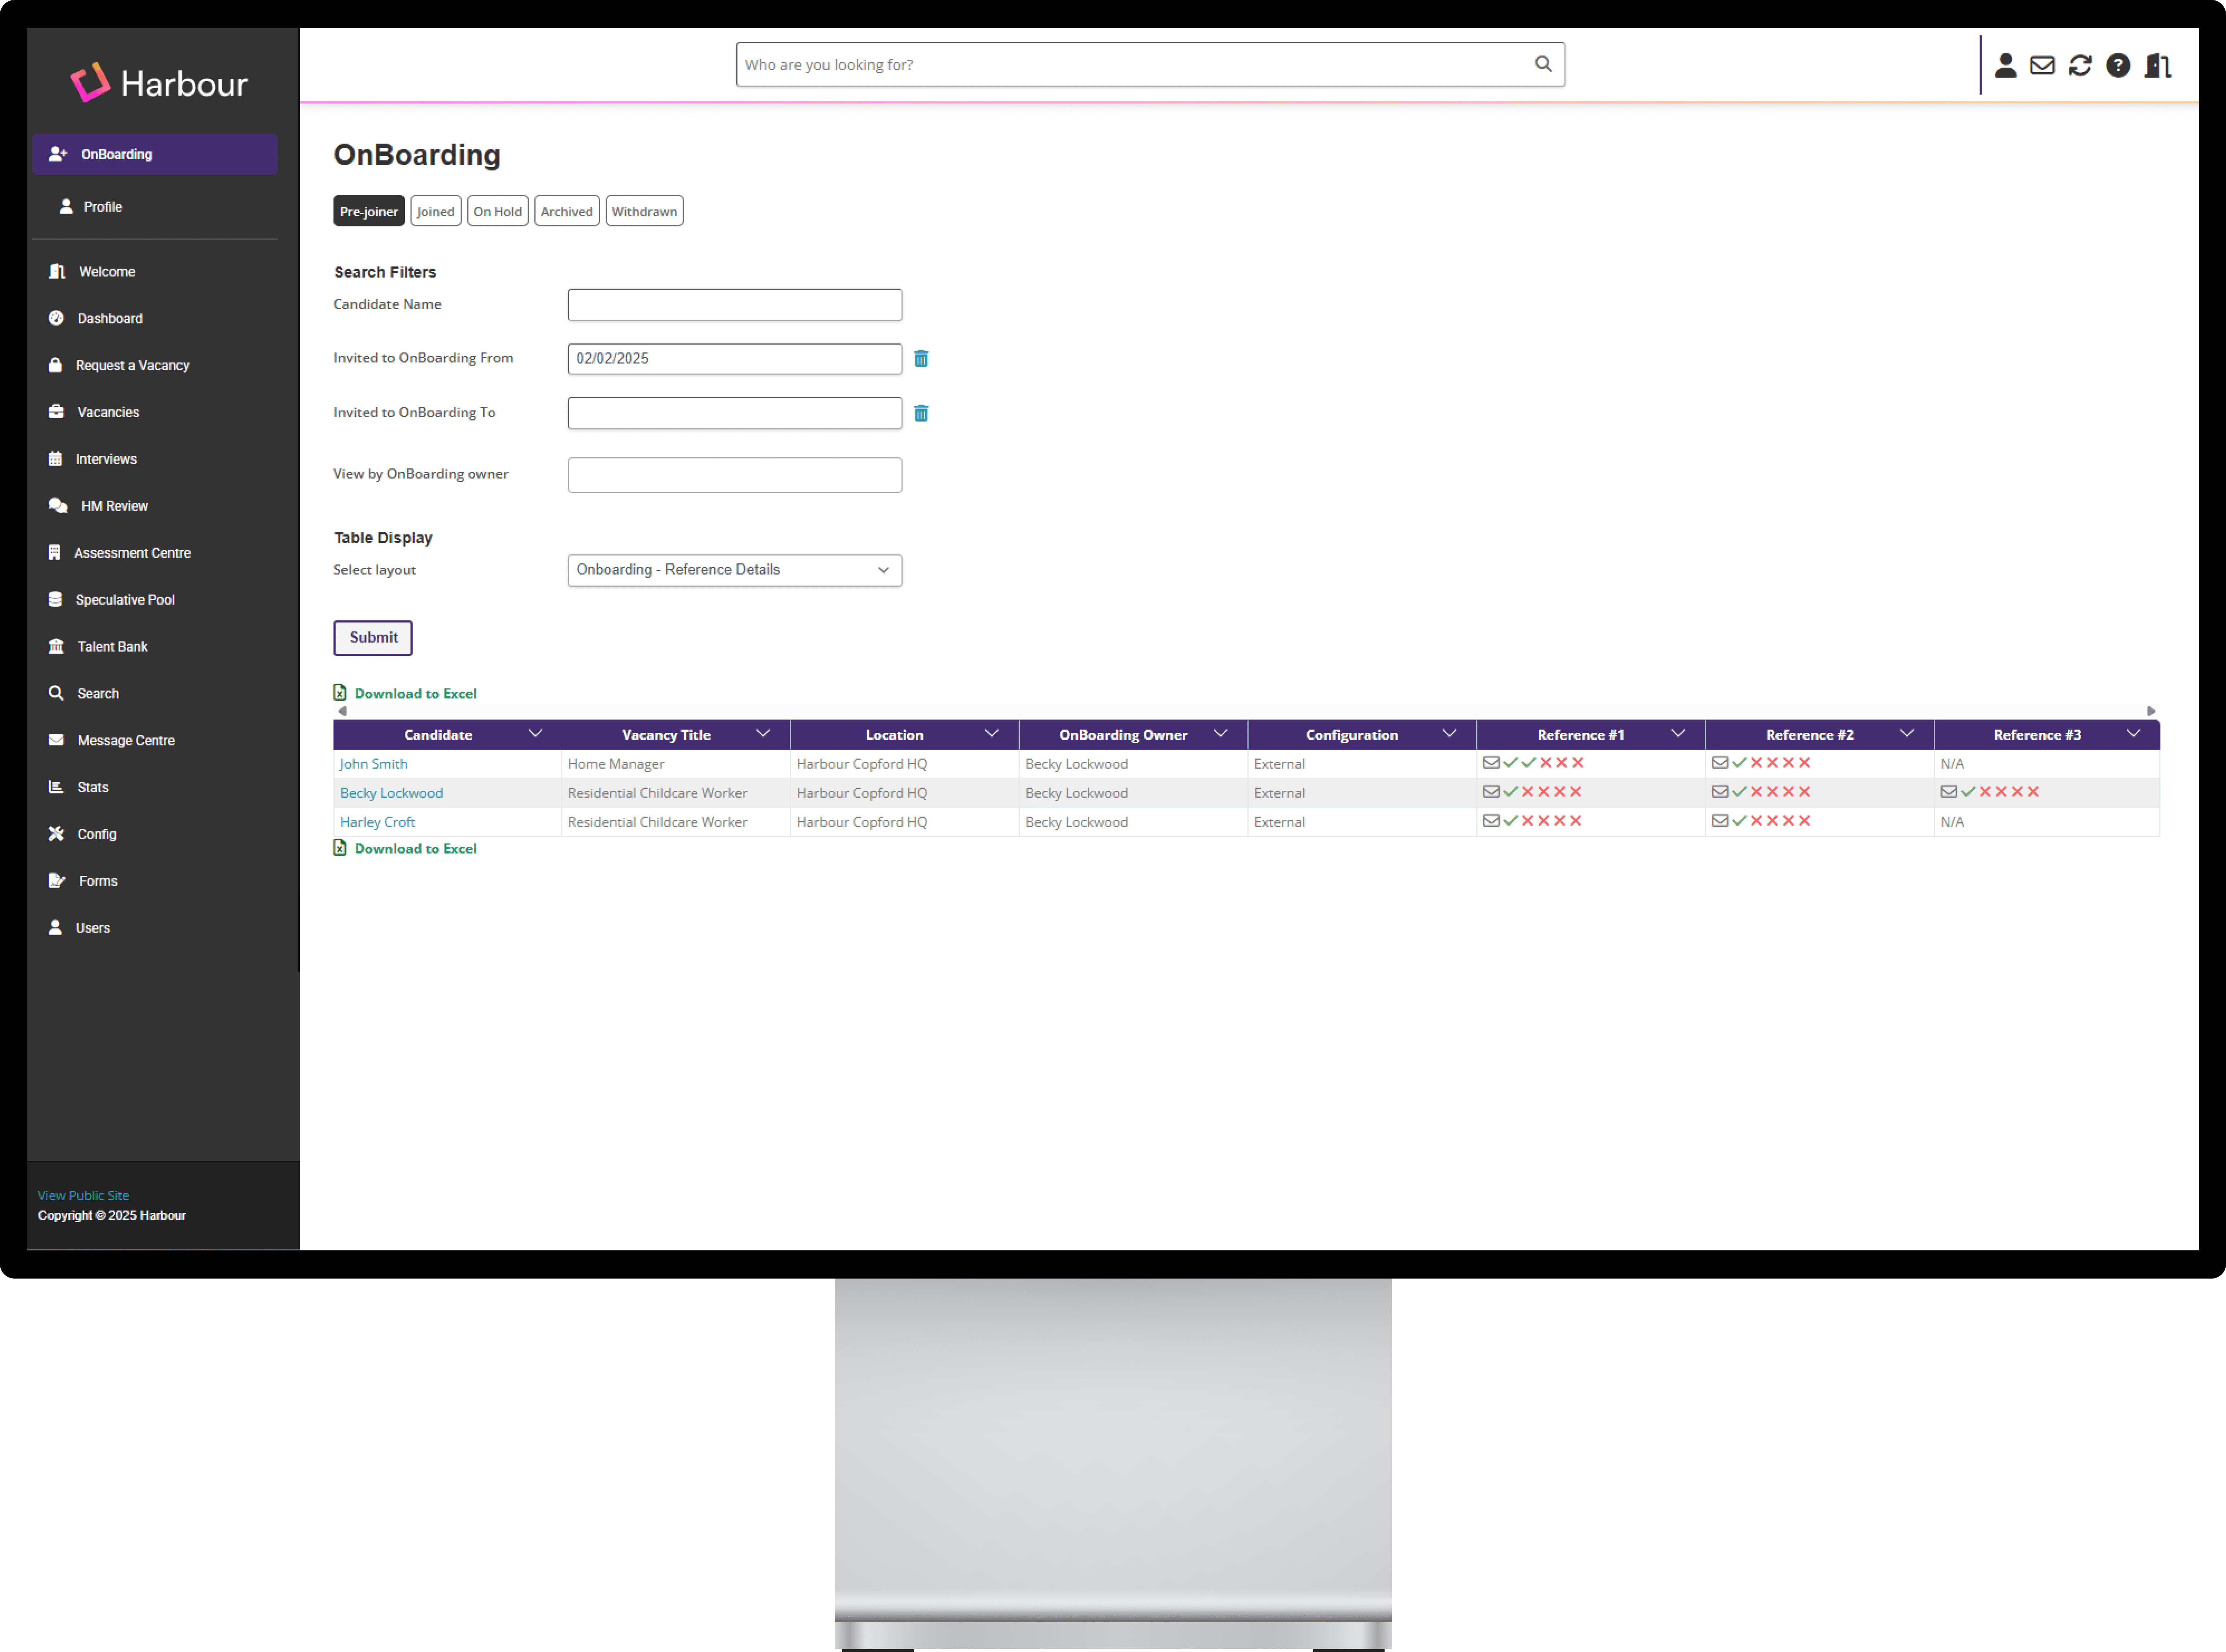Switch to the Joined tab
Screen dimensions: 2226x1652
point(436,211)
